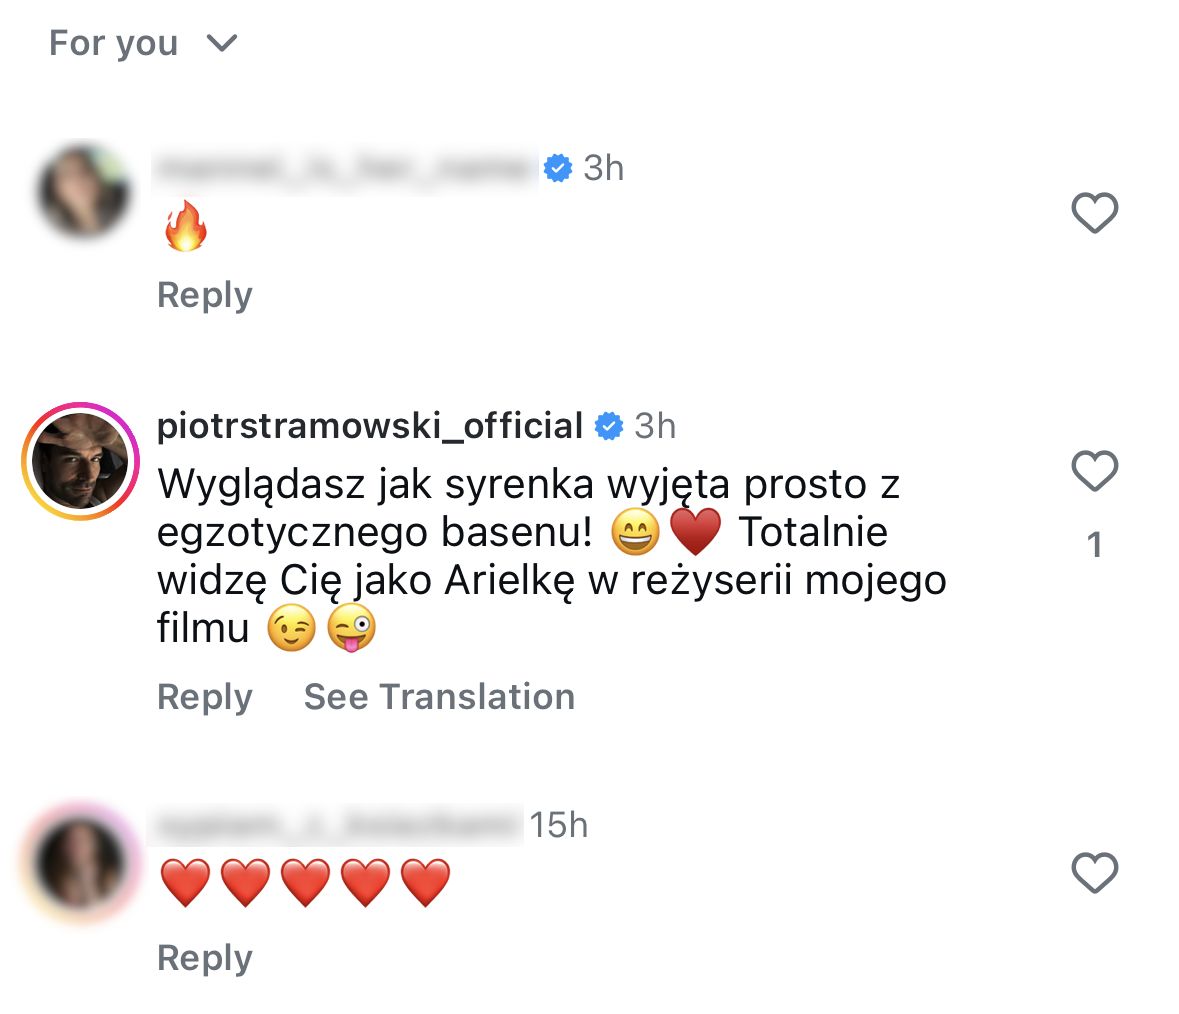
Task: Reply to the red hearts comment
Action: tap(203, 956)
